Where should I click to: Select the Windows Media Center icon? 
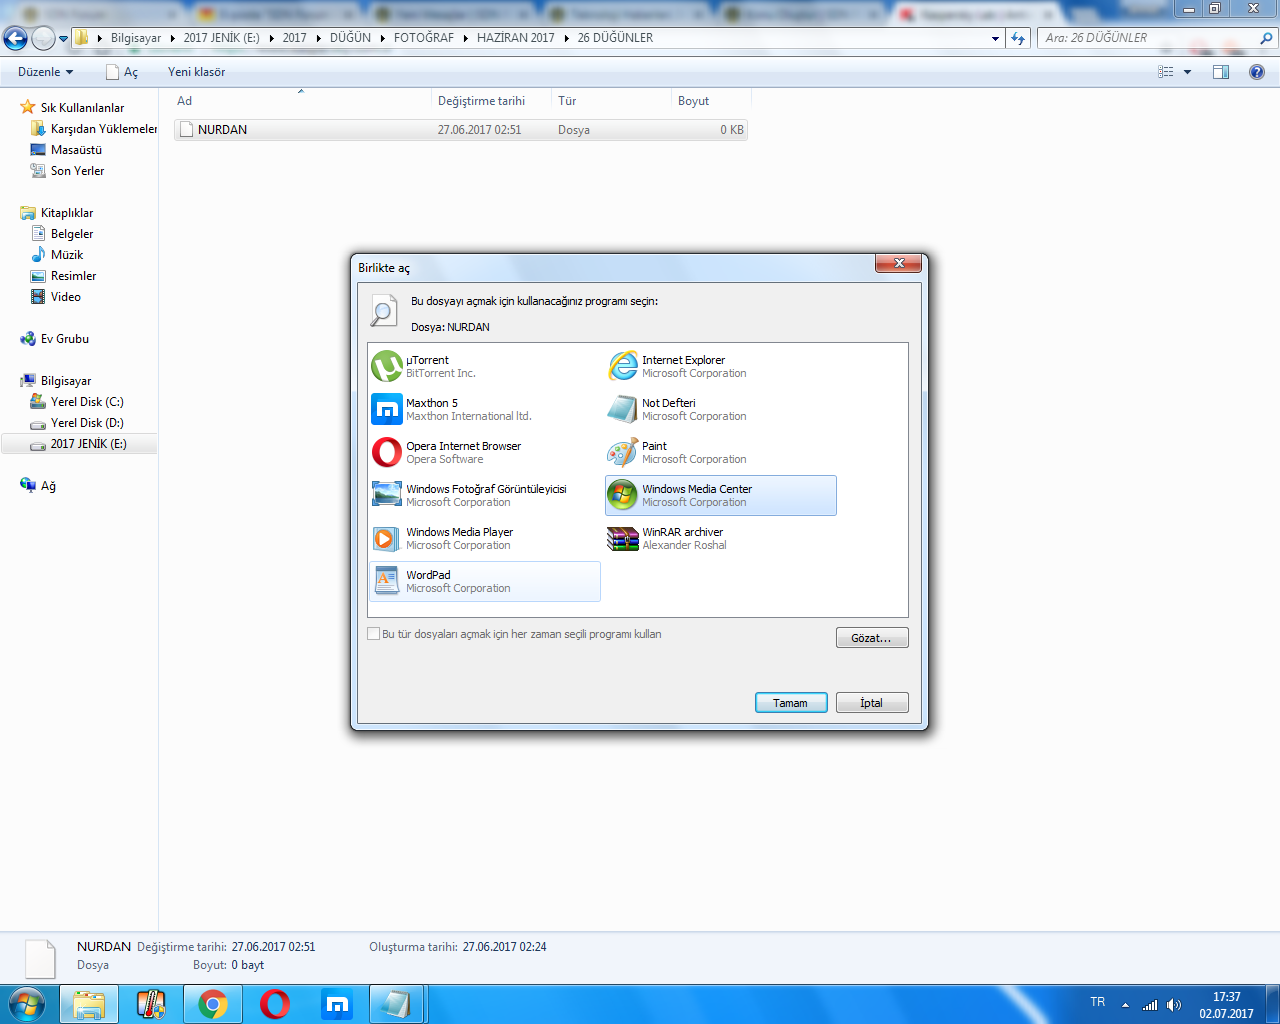(x=623, y=495)
